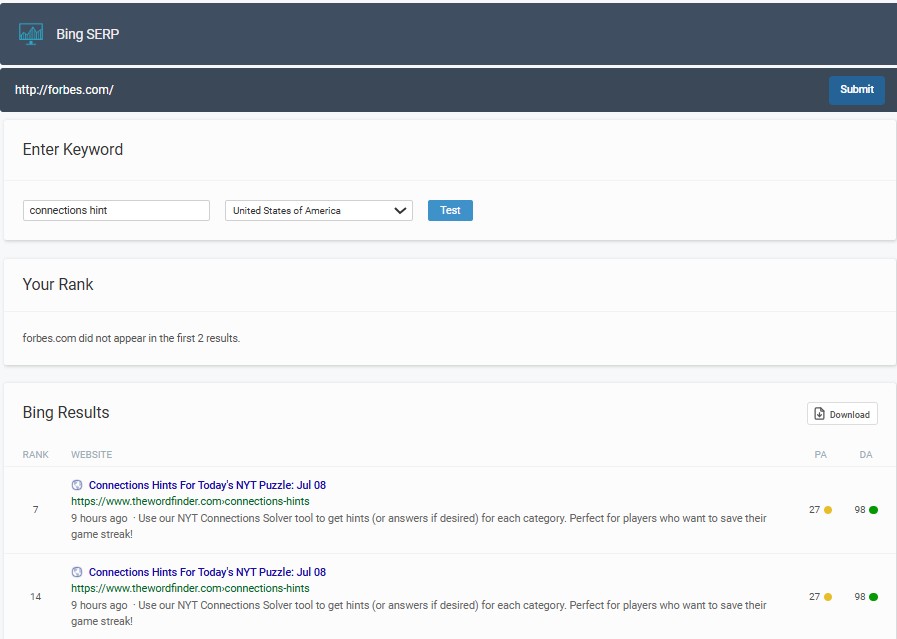Open the United States of America country dropdown

coord(319,211)
